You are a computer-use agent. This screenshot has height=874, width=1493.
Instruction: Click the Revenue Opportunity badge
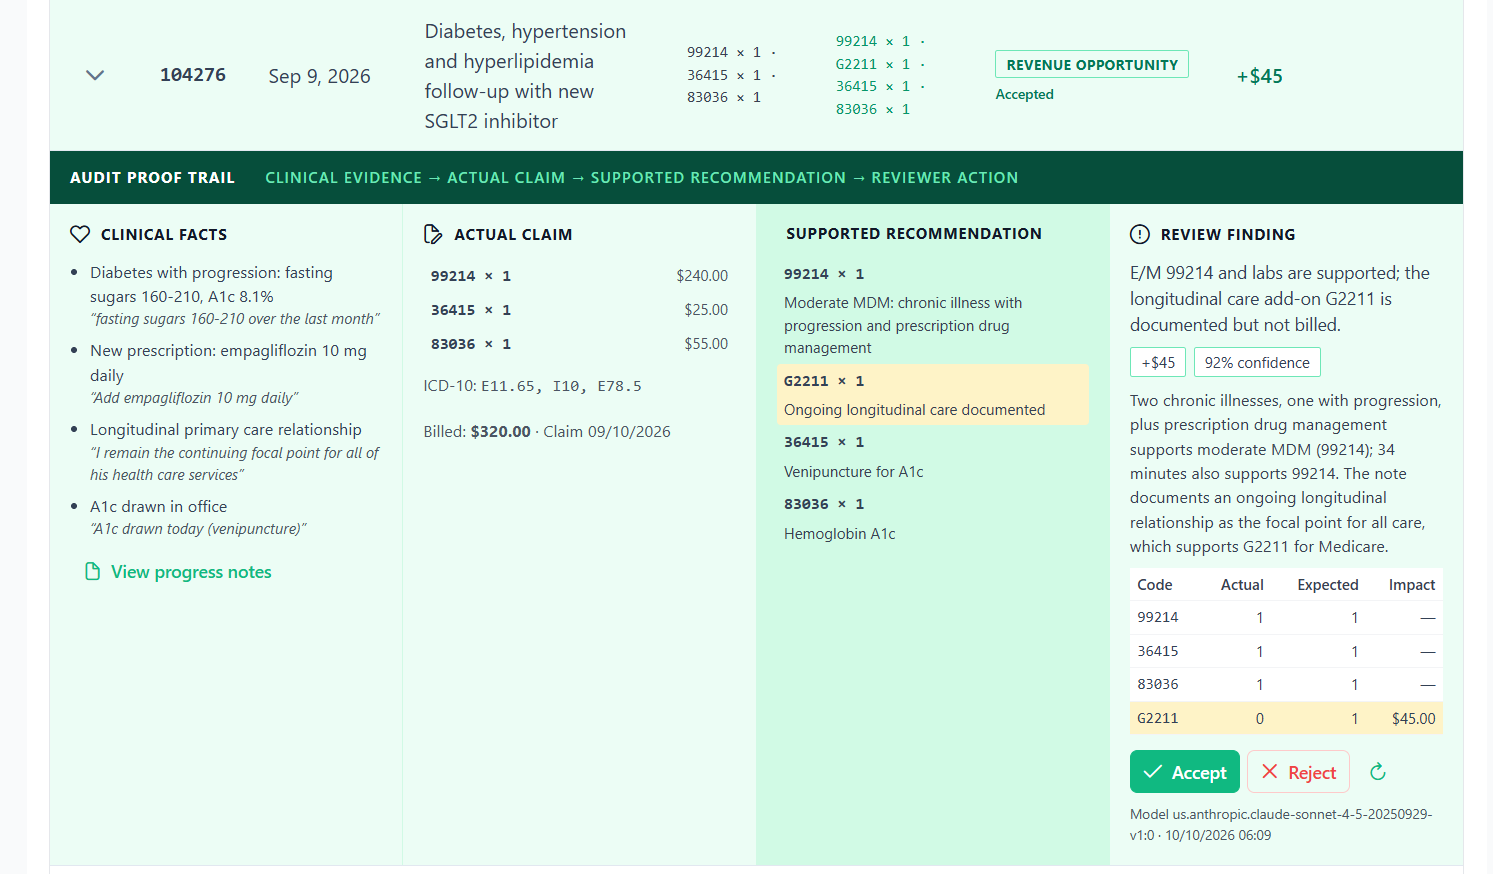[x=1092, y=64]
